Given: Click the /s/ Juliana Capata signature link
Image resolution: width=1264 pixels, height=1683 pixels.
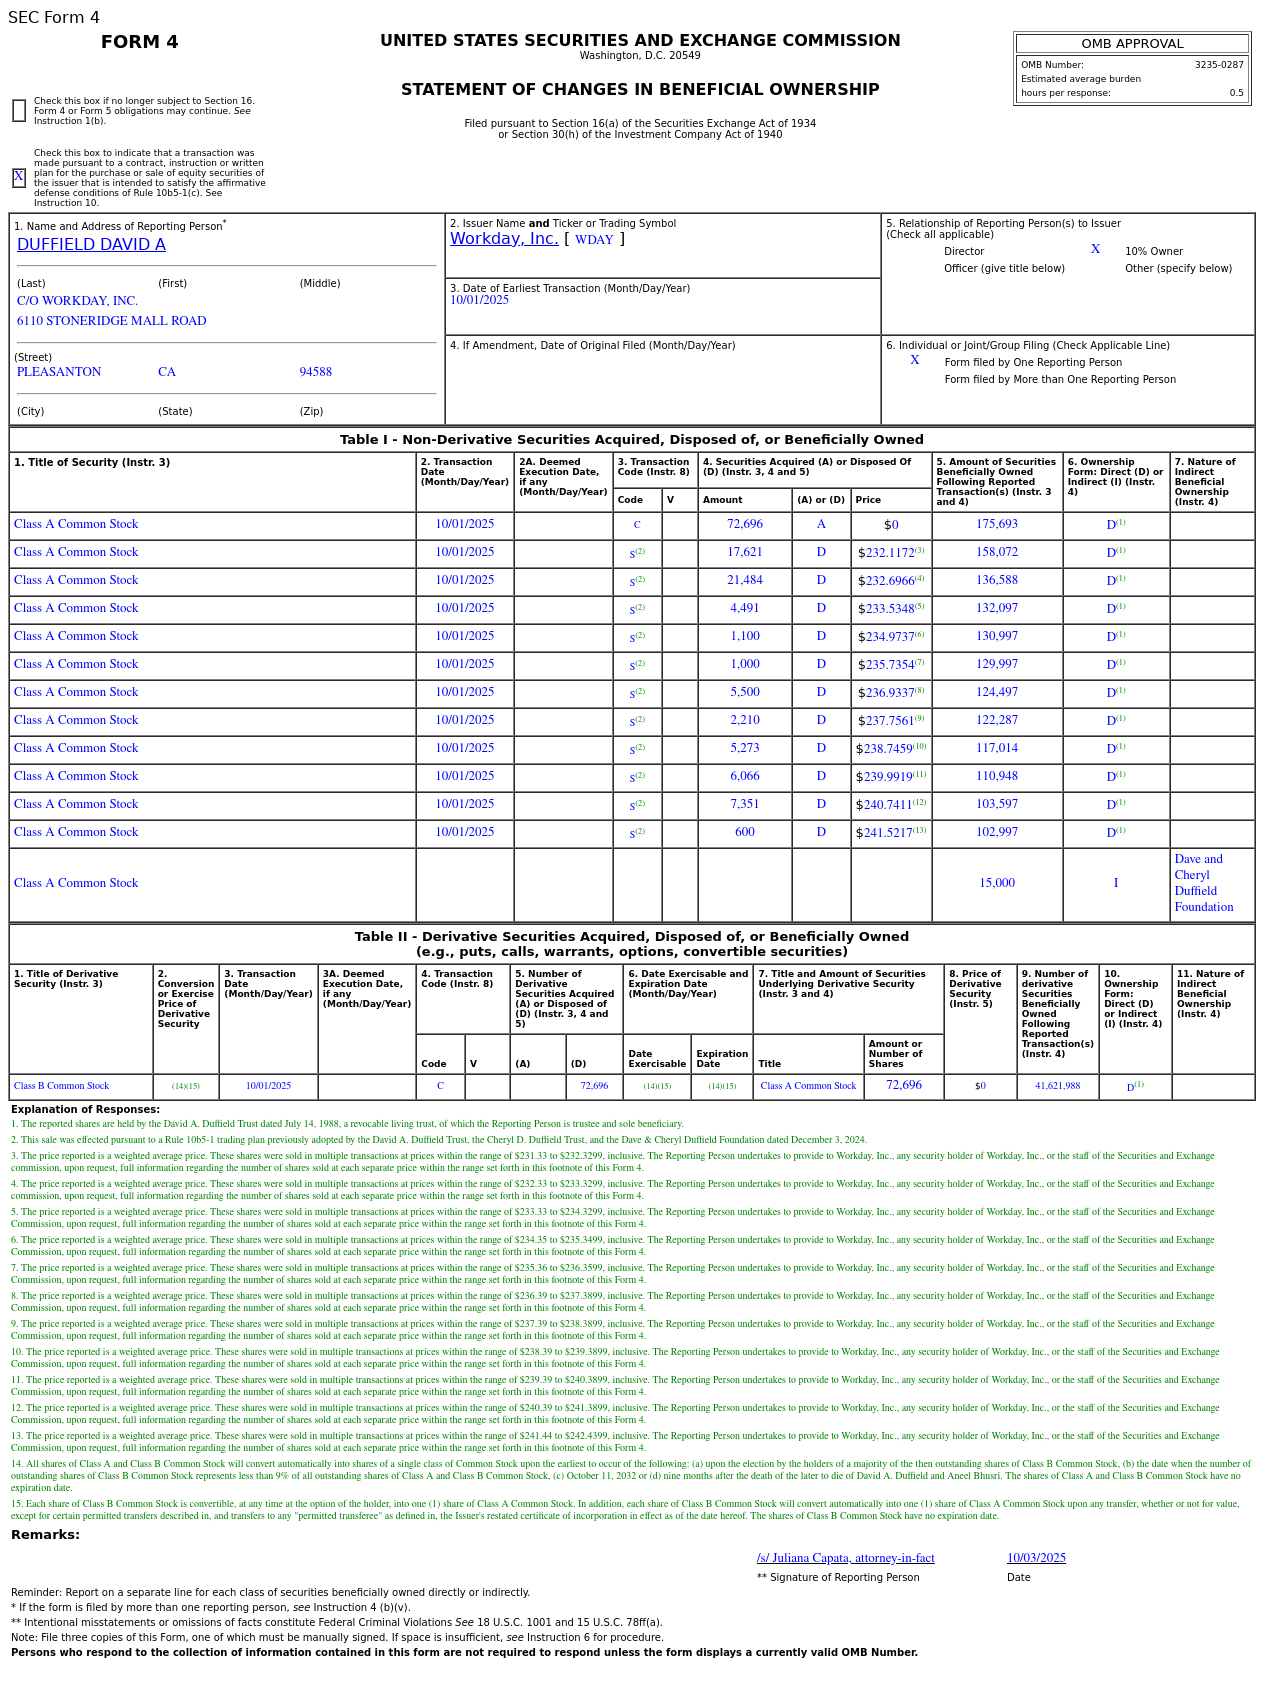Looking at the screenshot, I should coord(845,1558).
